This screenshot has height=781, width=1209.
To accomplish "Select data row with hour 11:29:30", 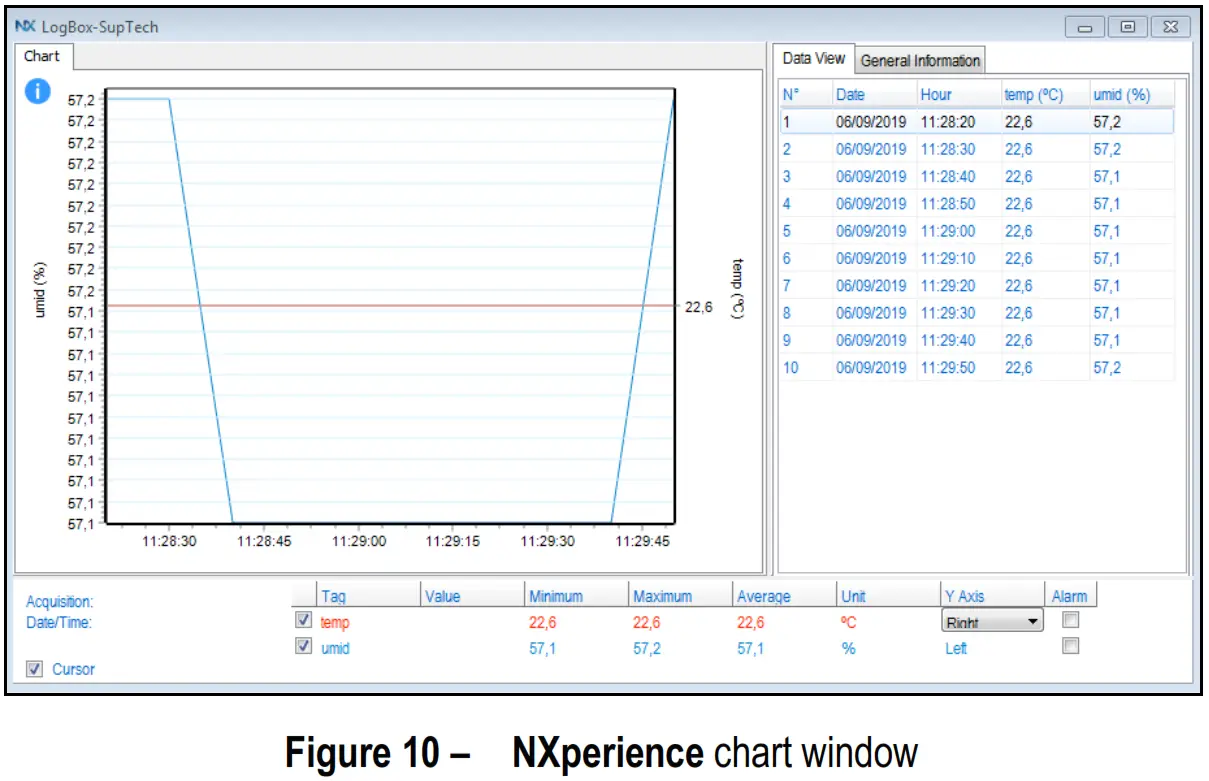I will pos(976,312).
